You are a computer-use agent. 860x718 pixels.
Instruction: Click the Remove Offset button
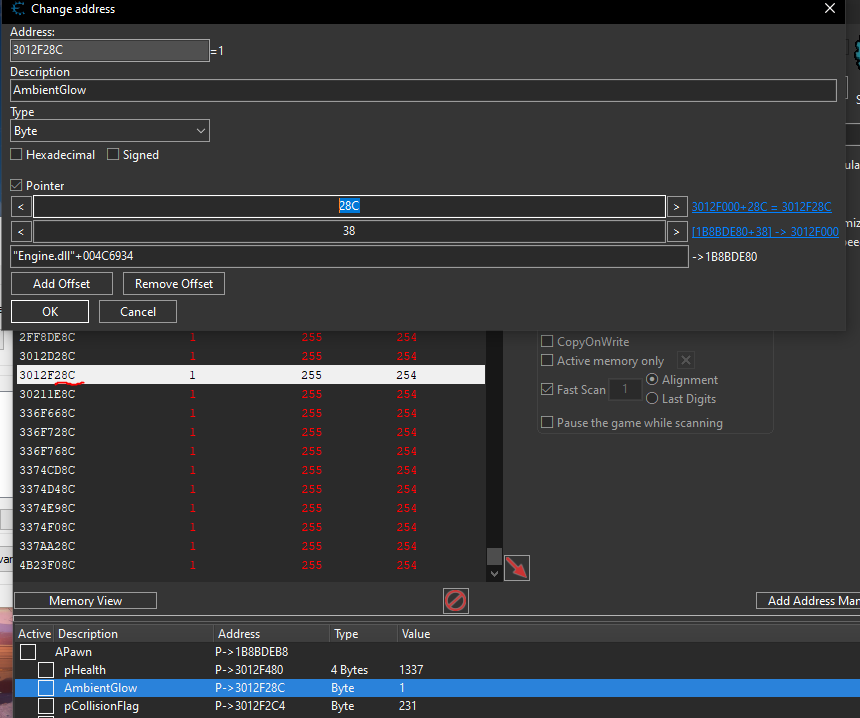coord(174,284)
